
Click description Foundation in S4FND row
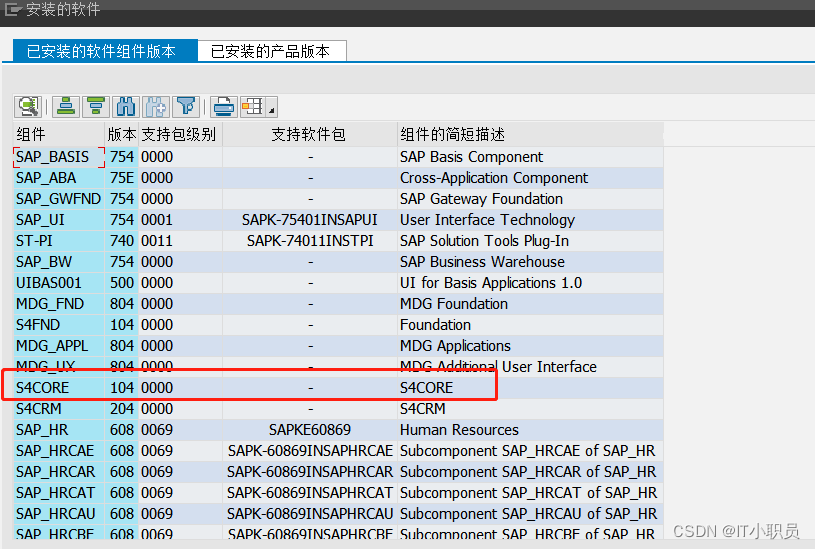436,325
